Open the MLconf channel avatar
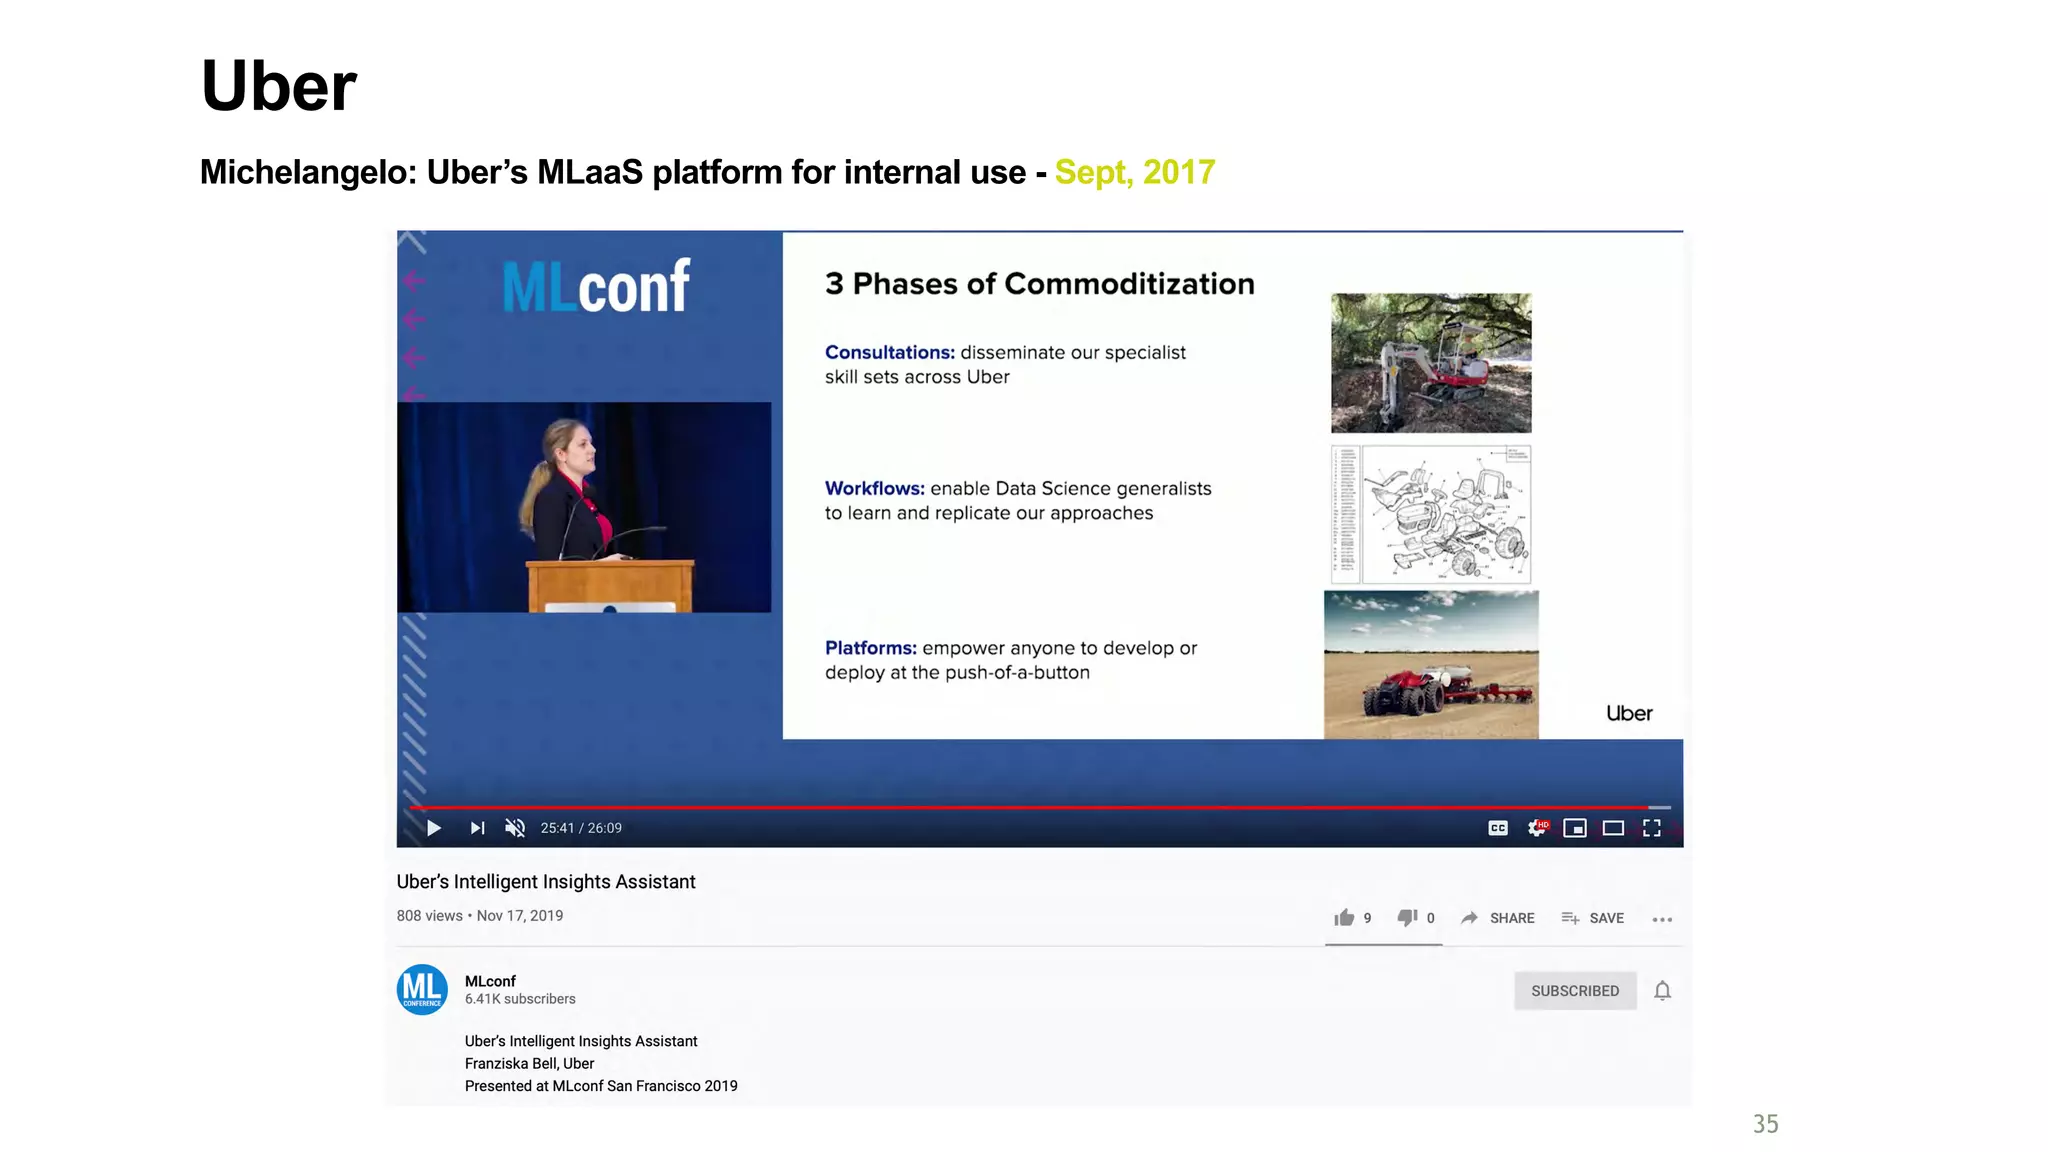The height and width of the screenshot is (1152, 2048). point(422,990)
